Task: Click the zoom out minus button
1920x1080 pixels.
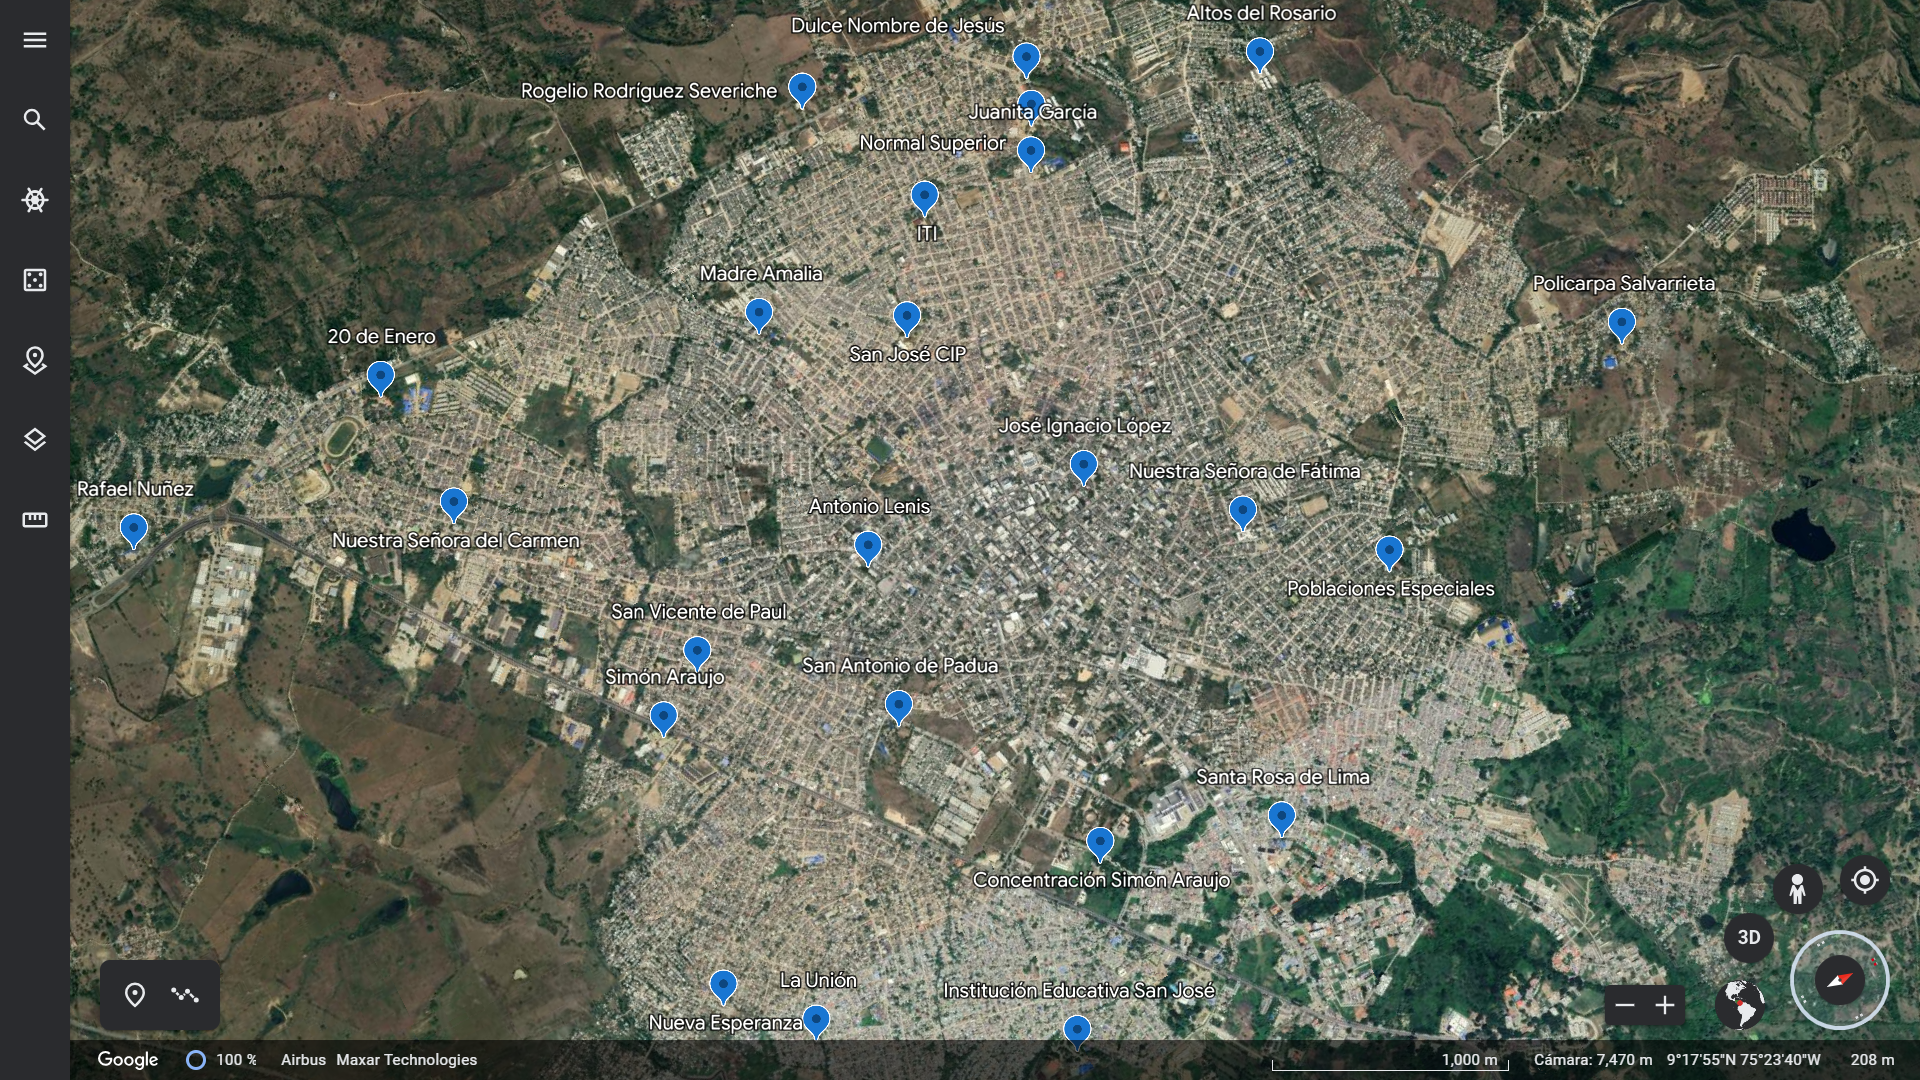Action: 1625,1006
